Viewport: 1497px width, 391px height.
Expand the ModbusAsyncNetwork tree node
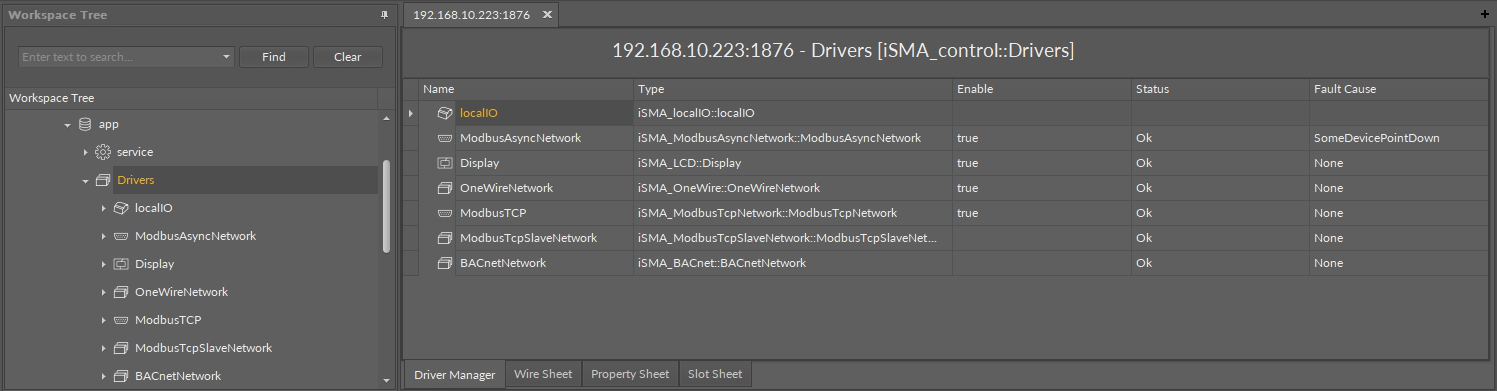tap(103, 236)
